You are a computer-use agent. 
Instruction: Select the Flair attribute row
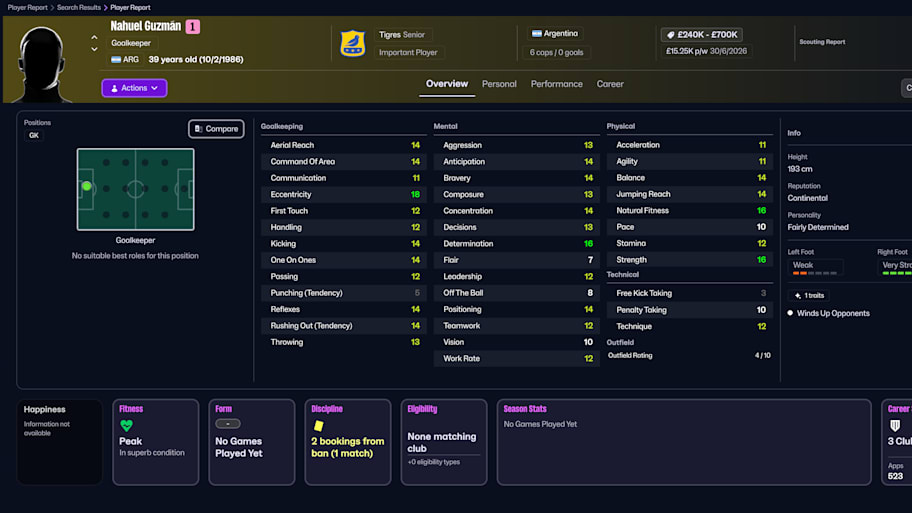point(516,260)
